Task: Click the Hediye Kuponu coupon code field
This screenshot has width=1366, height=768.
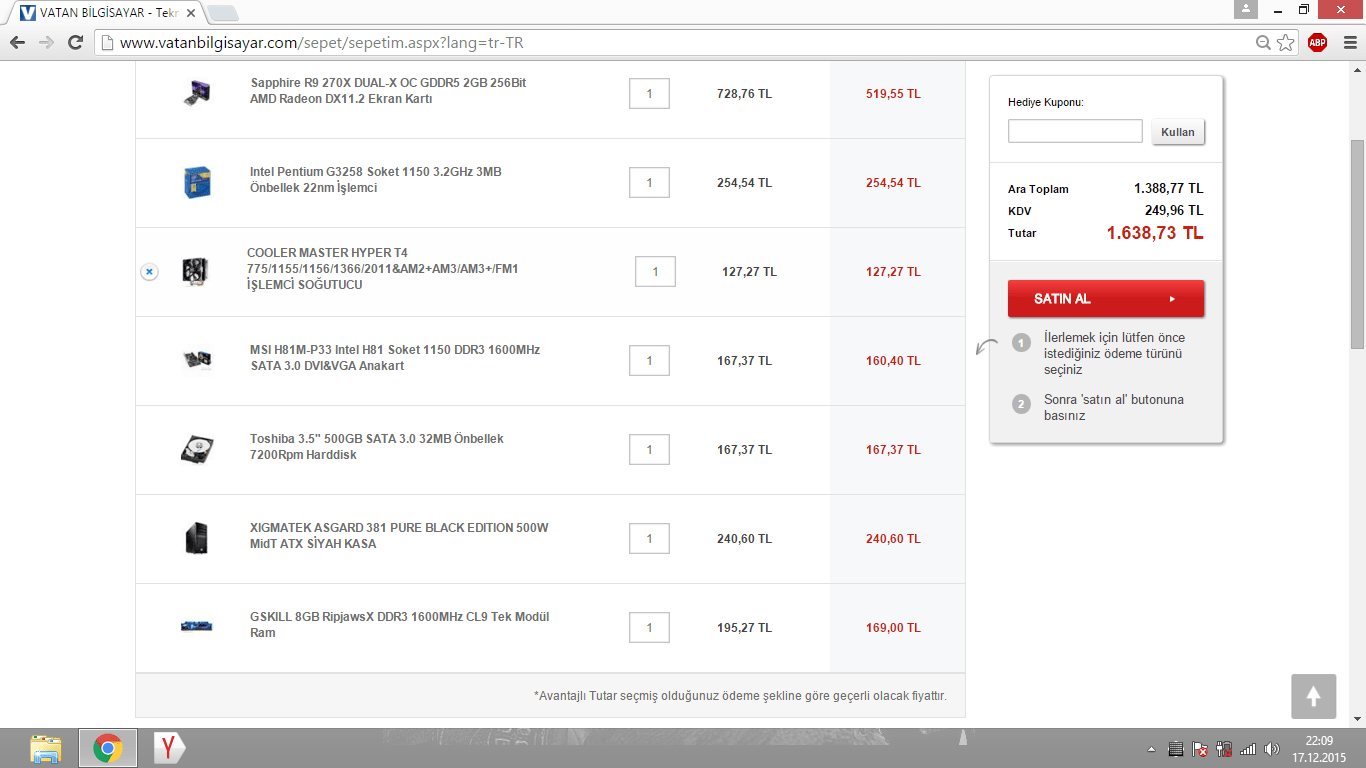Action: (1075, 131)
